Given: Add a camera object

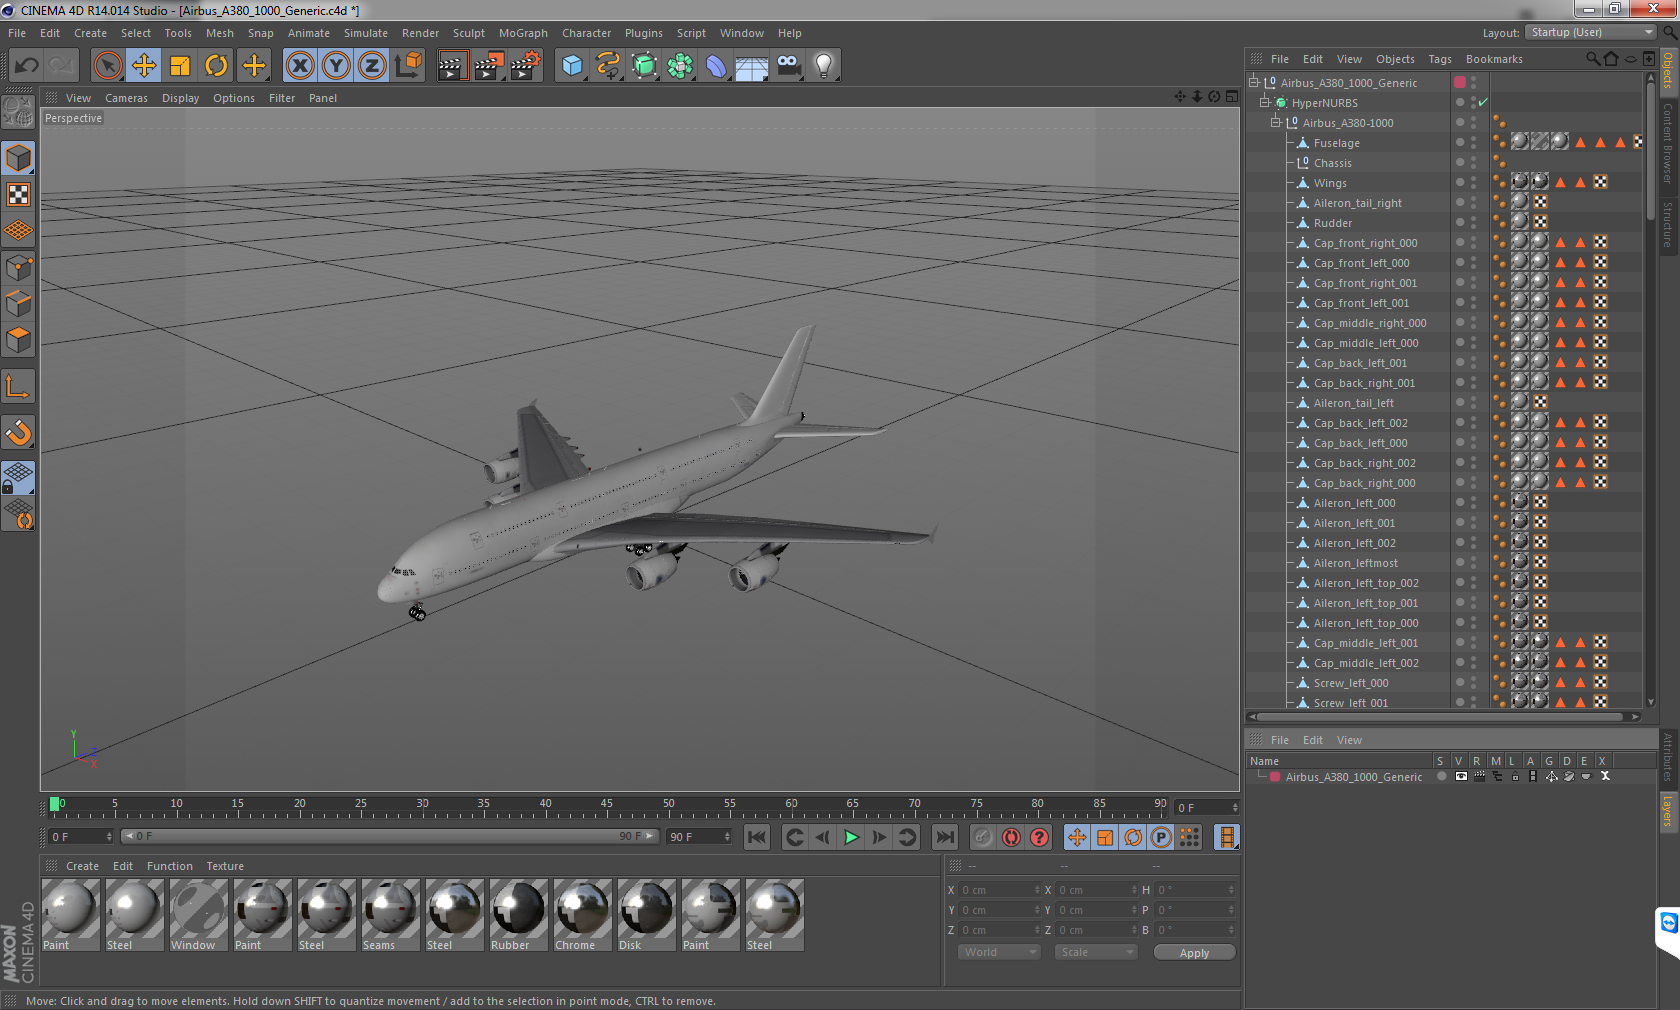Looking at the screenshot, I should [x=788, y=66].
